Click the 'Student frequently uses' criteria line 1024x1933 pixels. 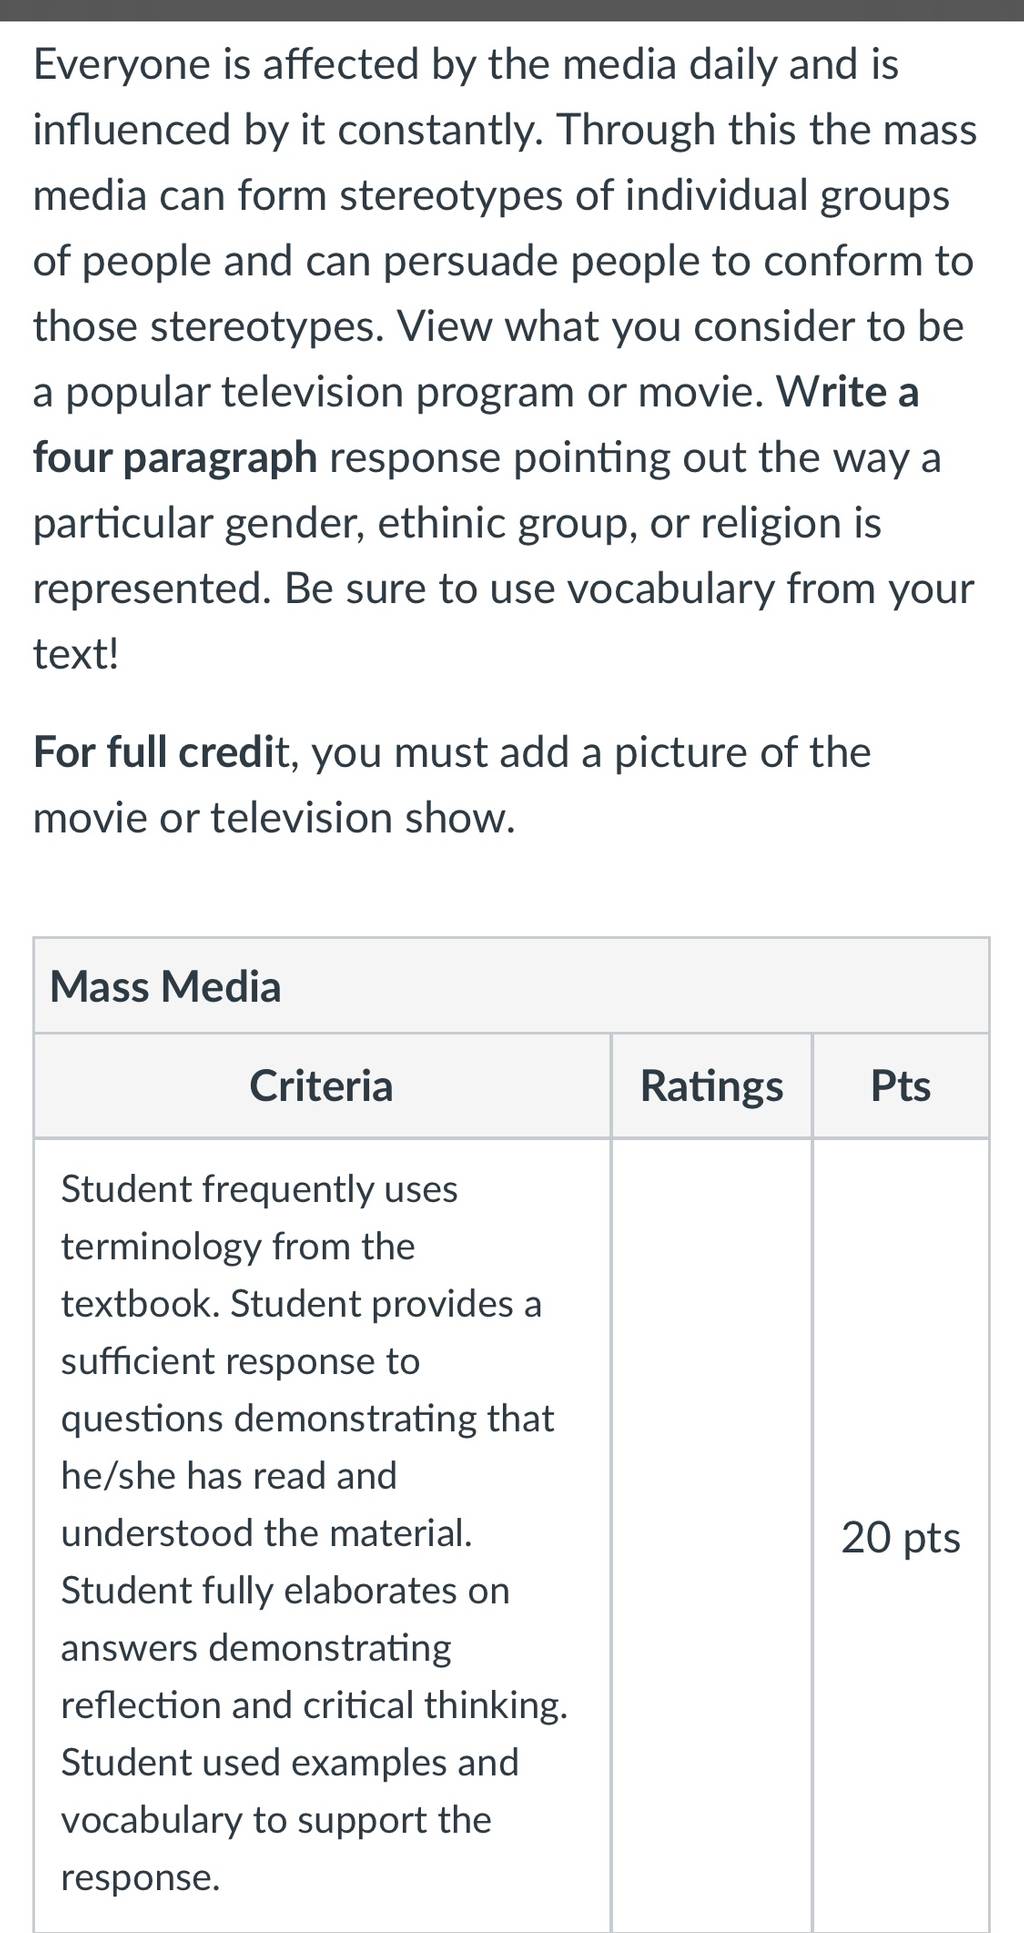click(260, 1189)
